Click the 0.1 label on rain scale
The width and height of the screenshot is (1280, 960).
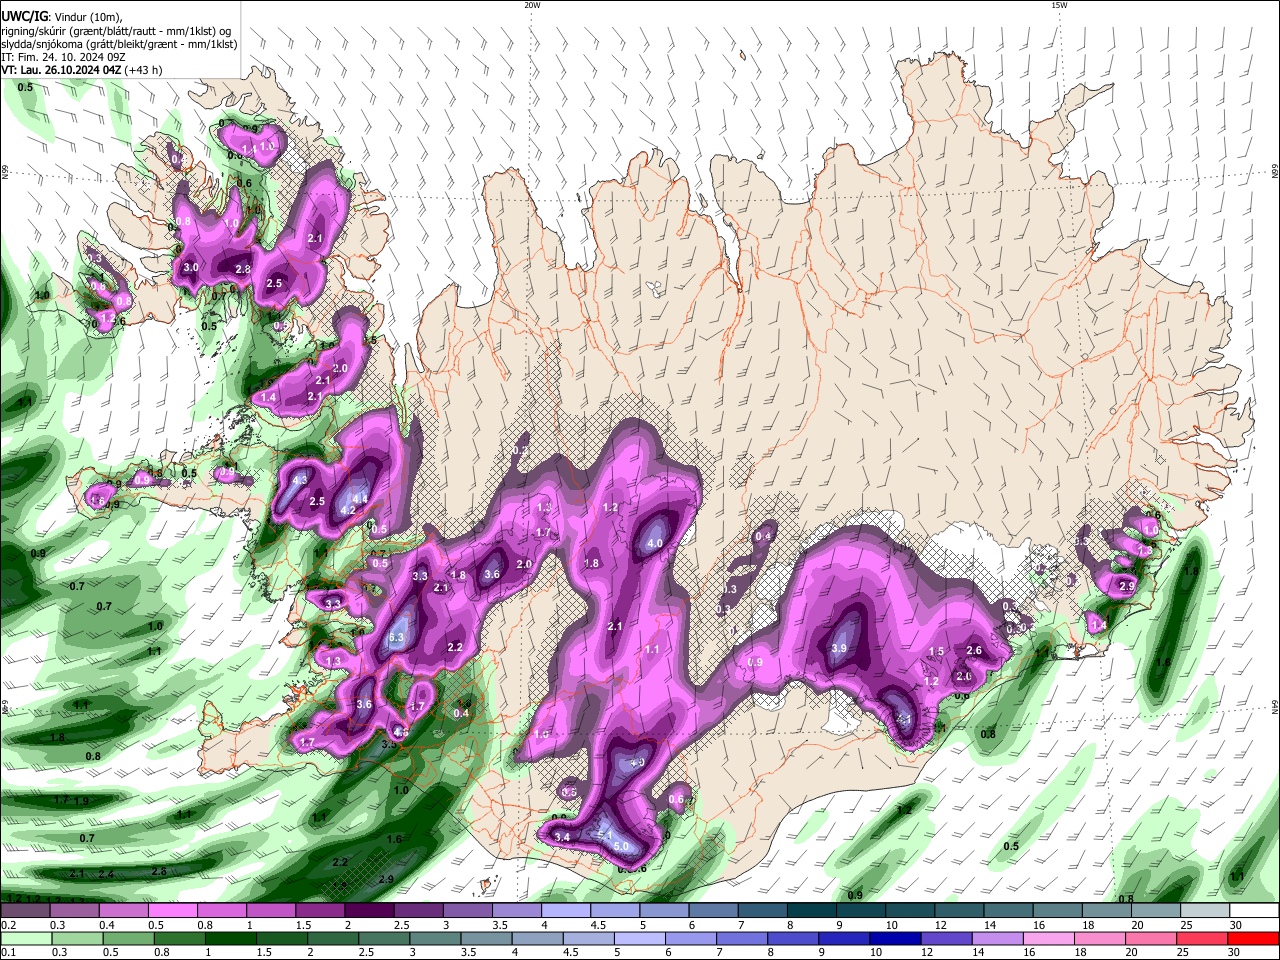click(7, 952)
